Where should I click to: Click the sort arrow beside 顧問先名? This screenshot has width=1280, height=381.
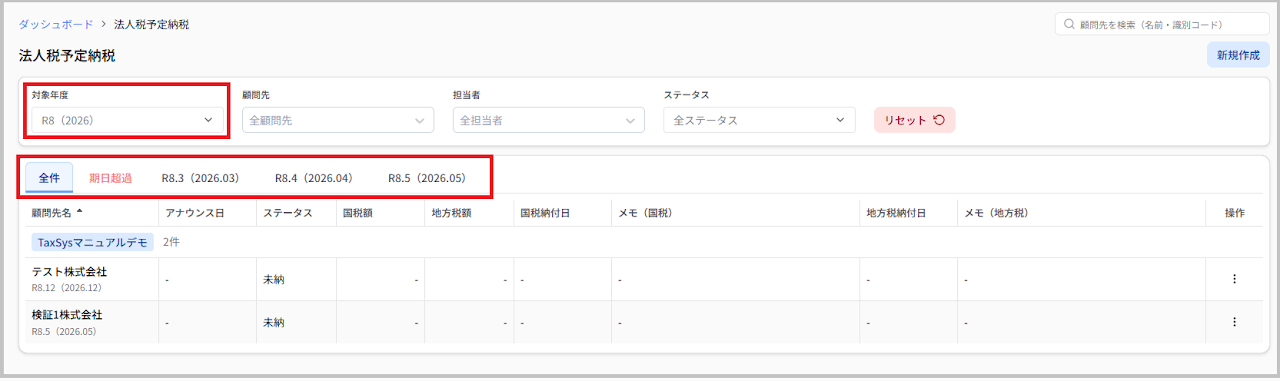coord(79,212)
